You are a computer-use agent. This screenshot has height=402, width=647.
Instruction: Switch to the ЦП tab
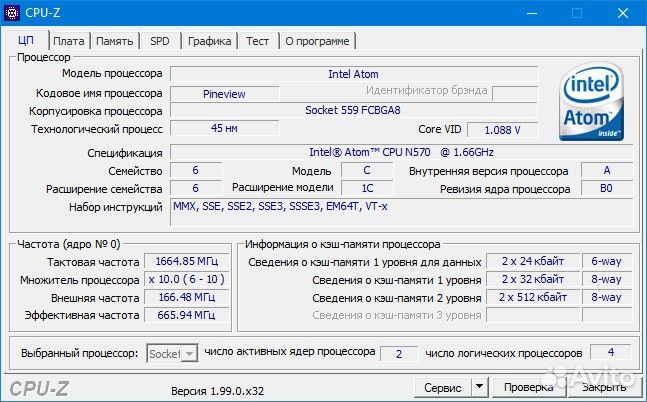[26, 40]
